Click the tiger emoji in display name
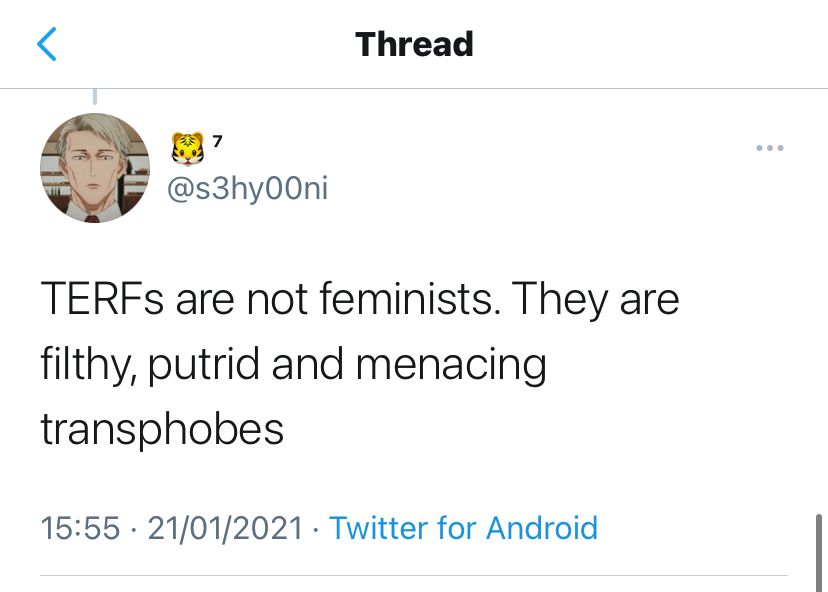This screenshot has width=828, height=592. point(187,147)
